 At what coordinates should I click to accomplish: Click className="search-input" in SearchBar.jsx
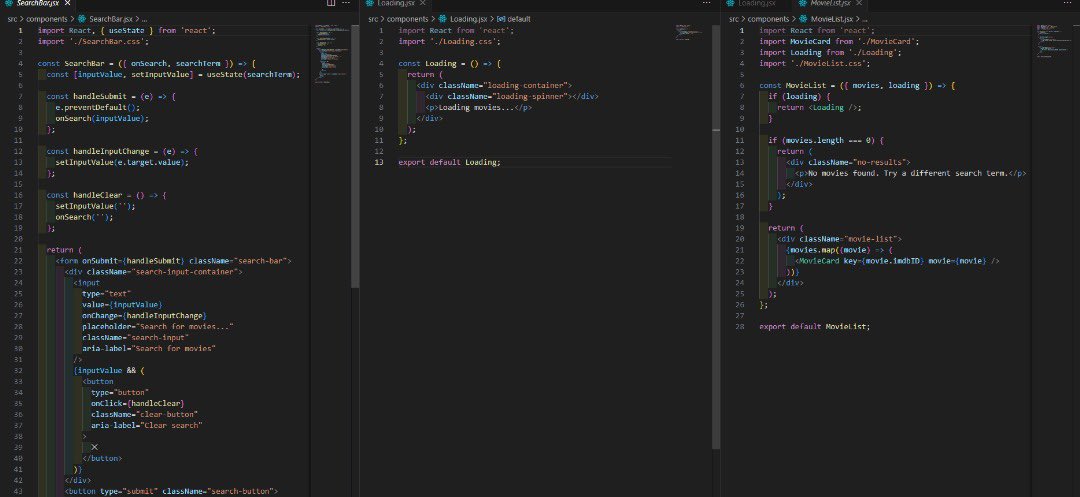[136, 337]
